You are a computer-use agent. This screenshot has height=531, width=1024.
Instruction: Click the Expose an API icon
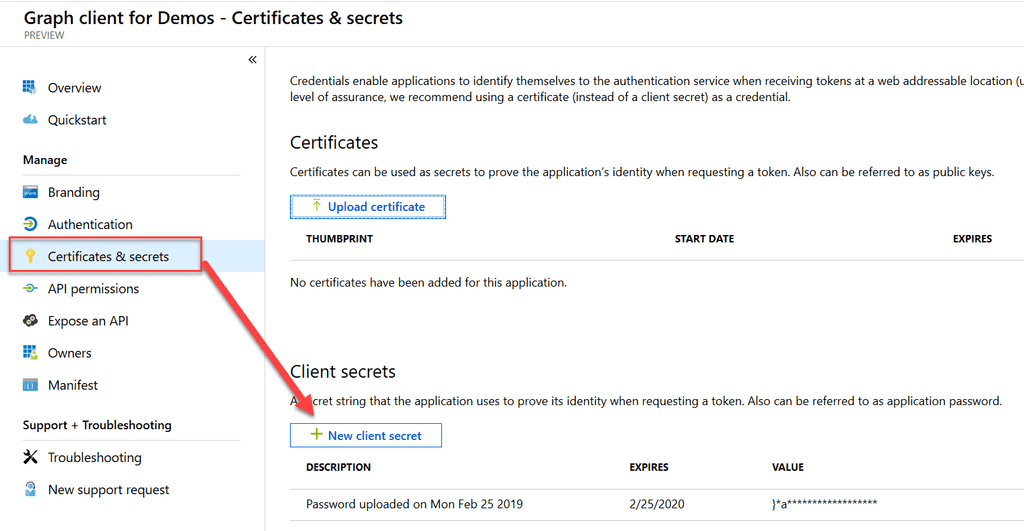click(30, 321)
